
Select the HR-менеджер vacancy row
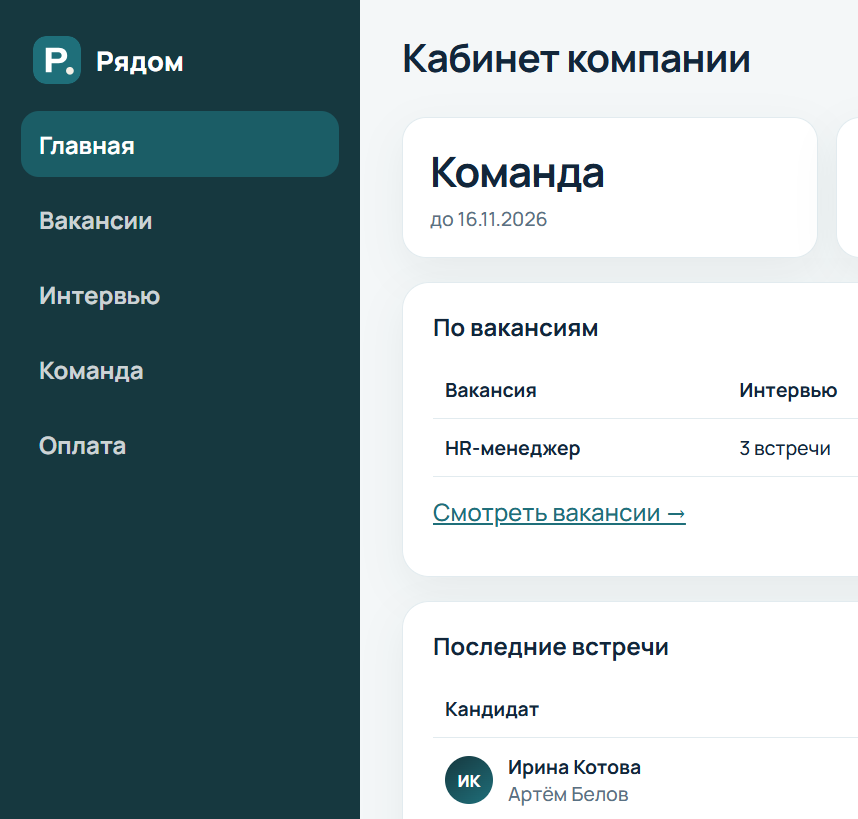click(x=645, y=448)
